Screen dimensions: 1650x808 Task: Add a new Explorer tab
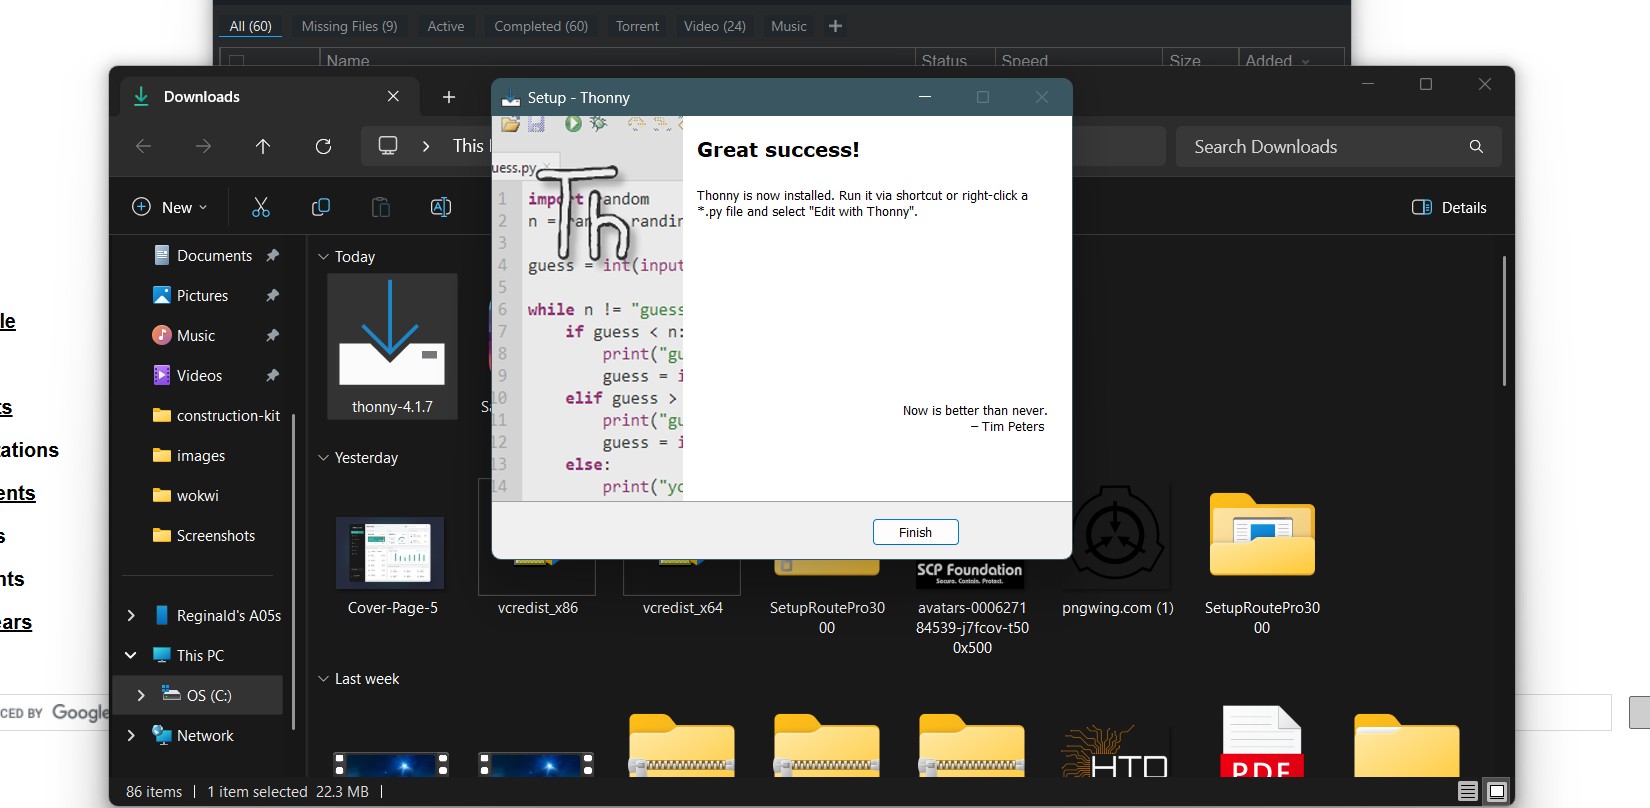click(x=449, y=97)
